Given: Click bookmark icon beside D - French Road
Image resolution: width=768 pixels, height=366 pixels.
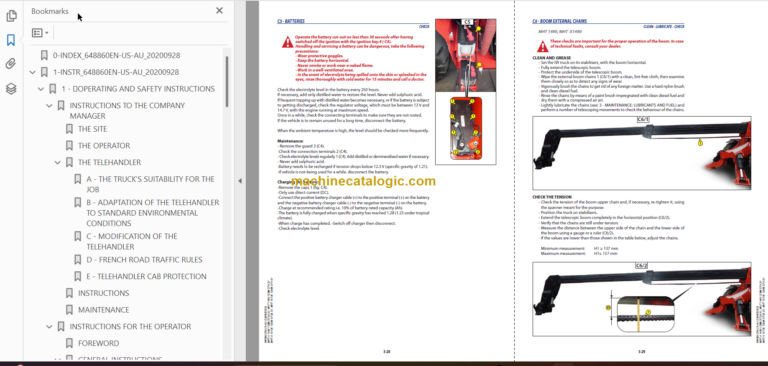Looking at the screenshot, I should [78, 260].
